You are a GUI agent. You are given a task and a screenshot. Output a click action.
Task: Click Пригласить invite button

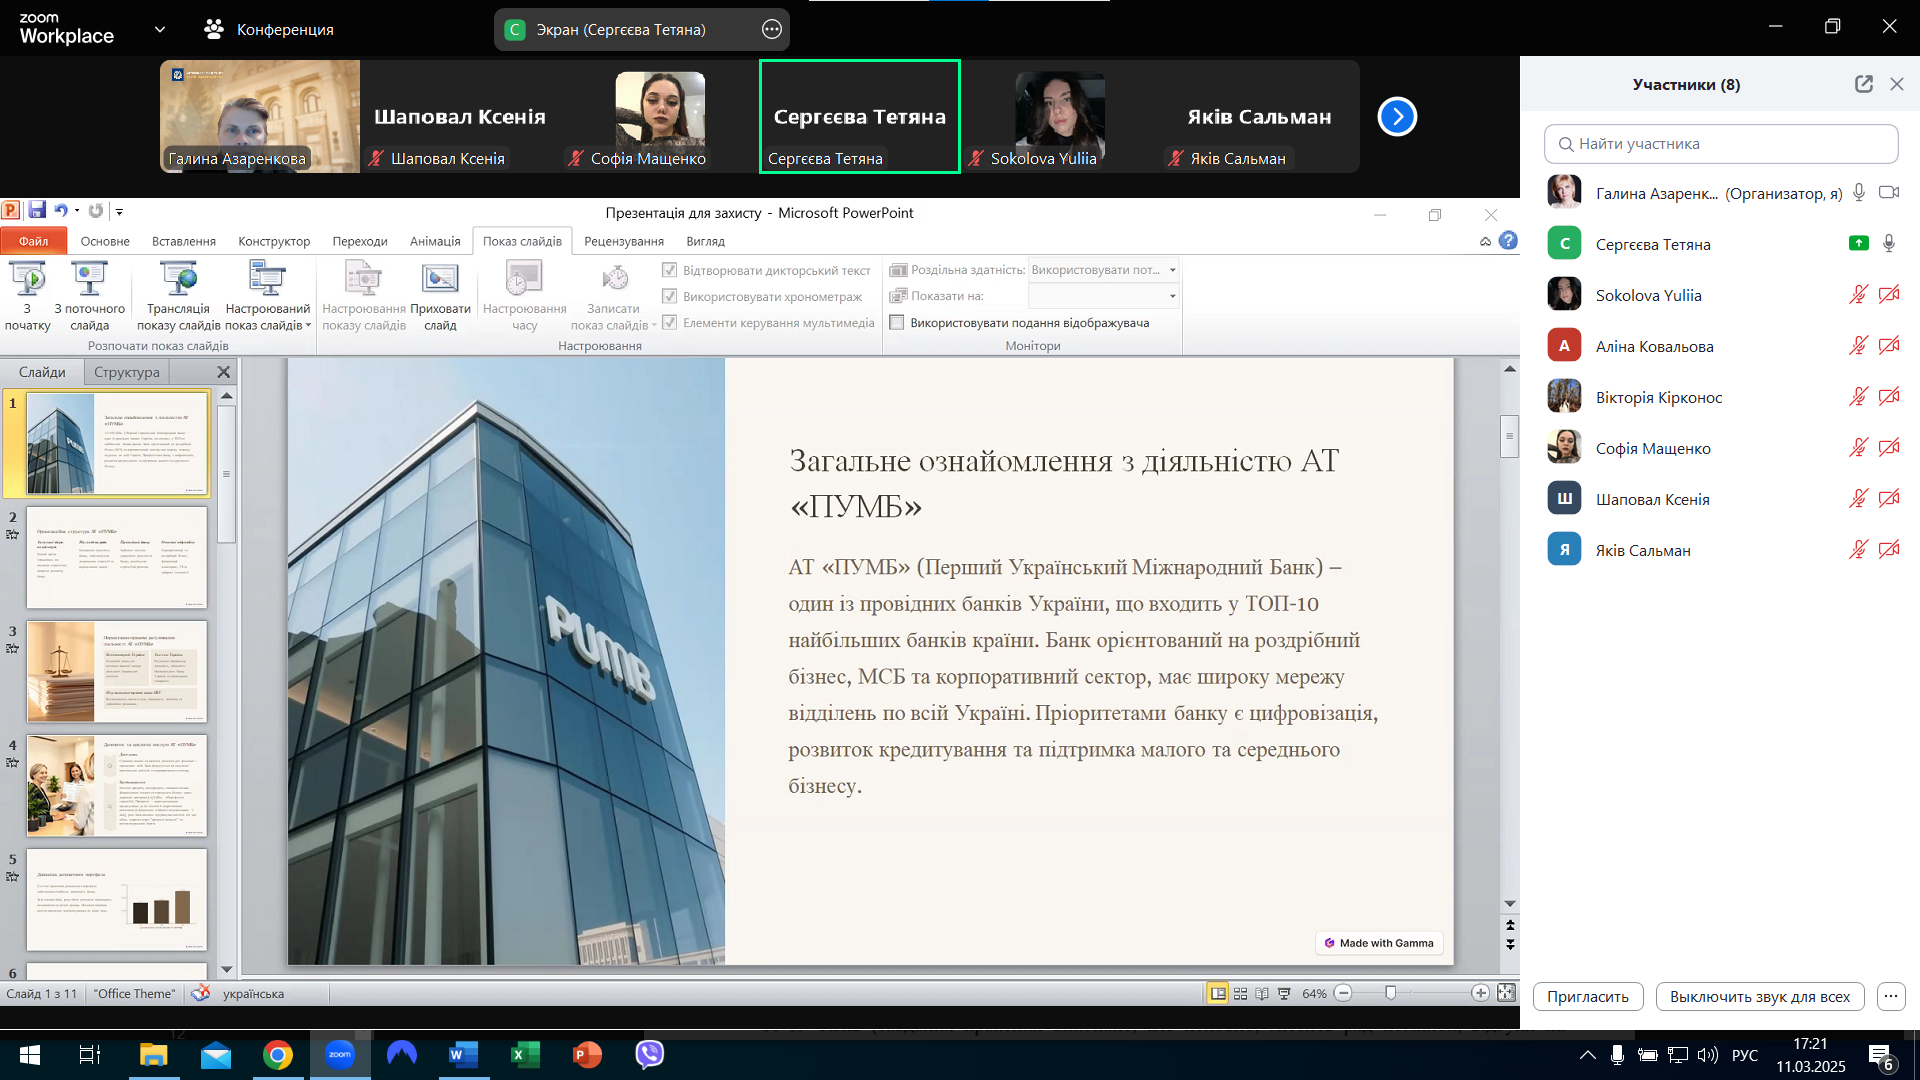click(x=1587, y=996)
